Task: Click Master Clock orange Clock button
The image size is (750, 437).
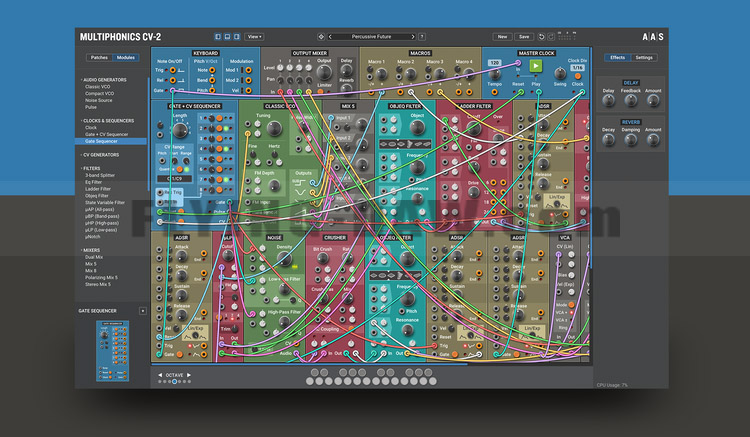Action: (578, 76)
